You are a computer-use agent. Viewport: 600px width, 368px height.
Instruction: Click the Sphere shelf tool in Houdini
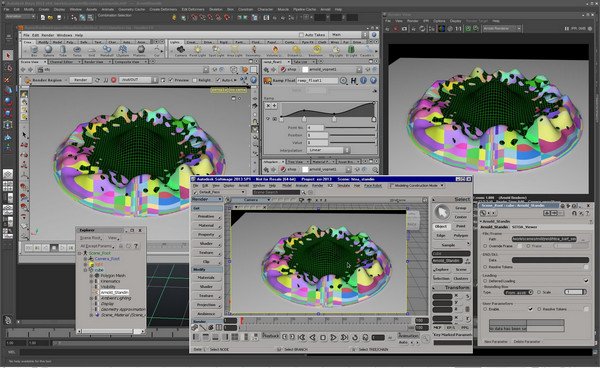49,50
